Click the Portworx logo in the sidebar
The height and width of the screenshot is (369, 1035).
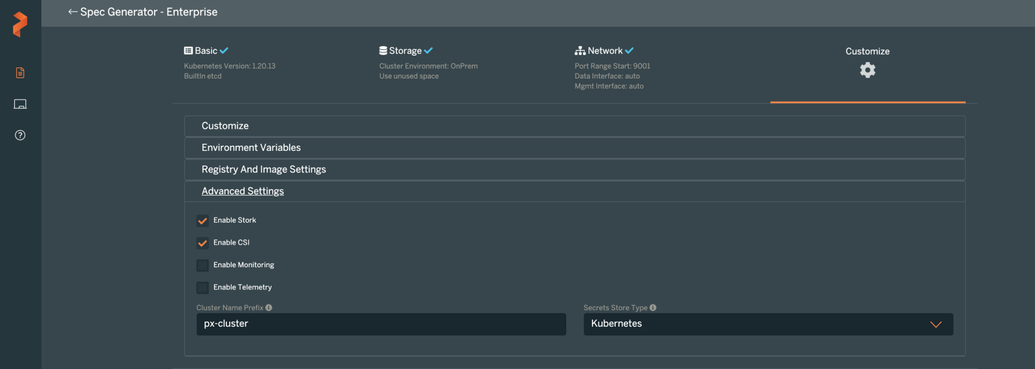click(20, 24)
